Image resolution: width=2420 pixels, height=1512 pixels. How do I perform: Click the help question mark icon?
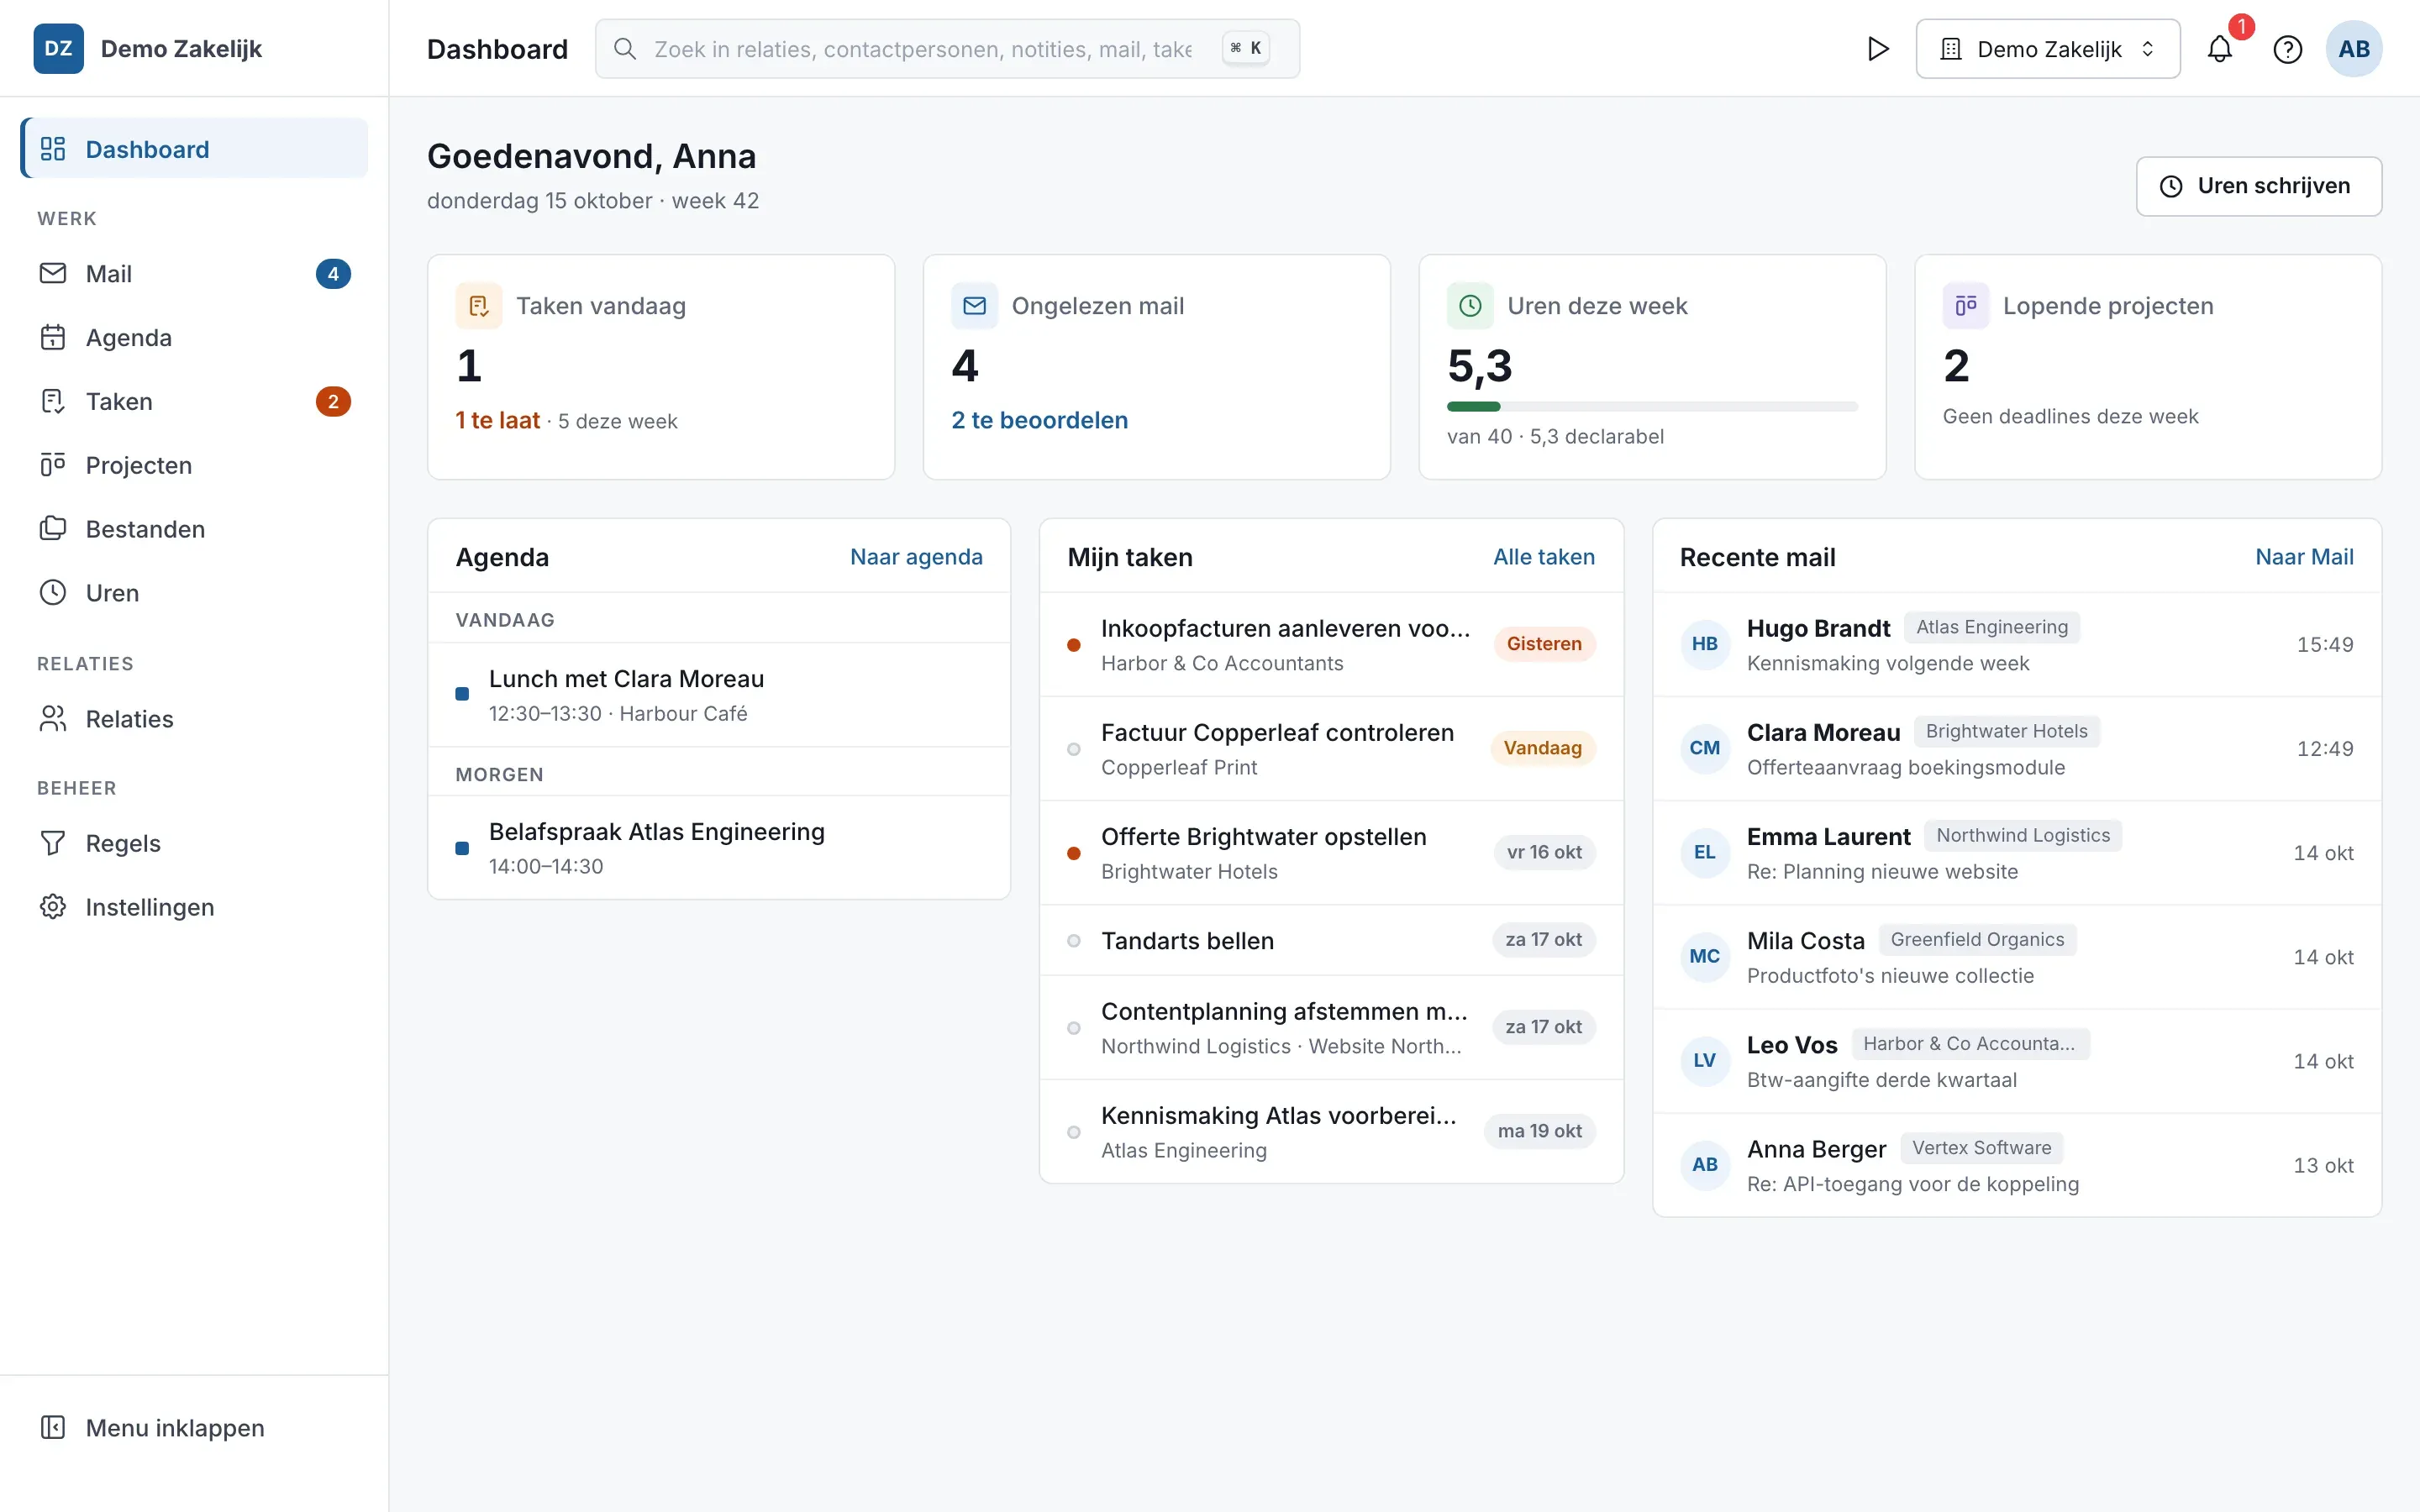tap(2287, 49)
